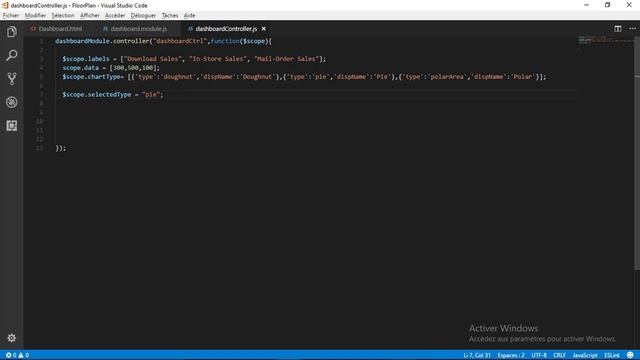Viewport: 640px width, 360px height.
Task: Click the feedback smiley in status bar
Action: (x=630, y=355)
